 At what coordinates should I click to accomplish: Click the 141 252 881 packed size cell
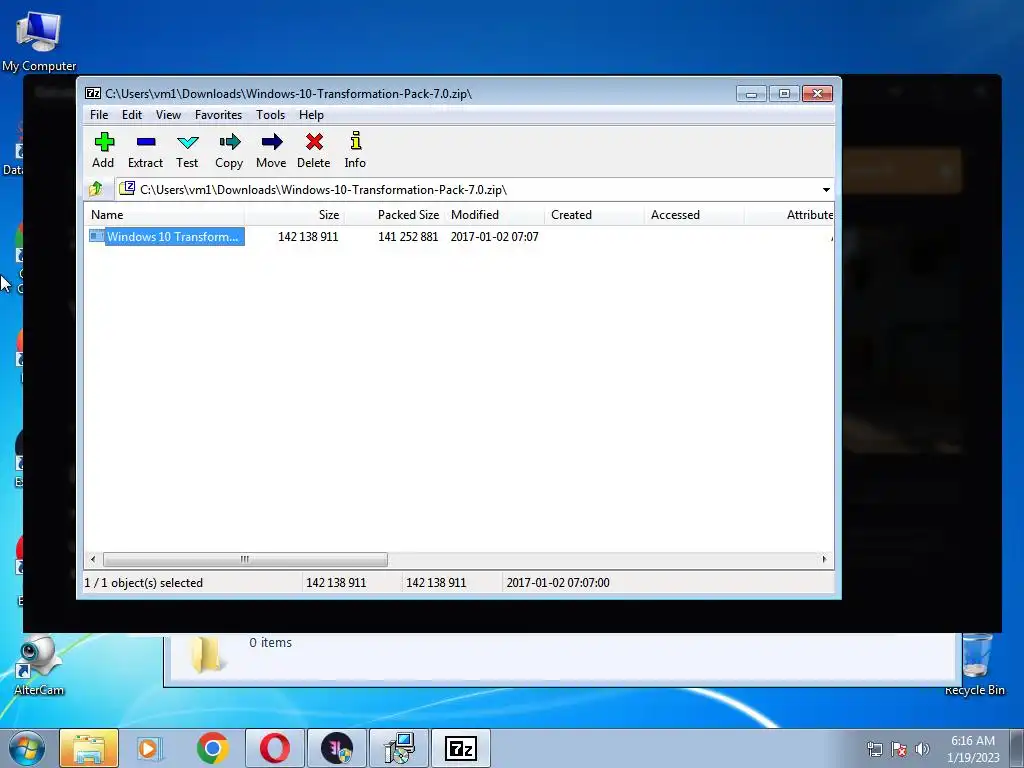pos(408,236)
